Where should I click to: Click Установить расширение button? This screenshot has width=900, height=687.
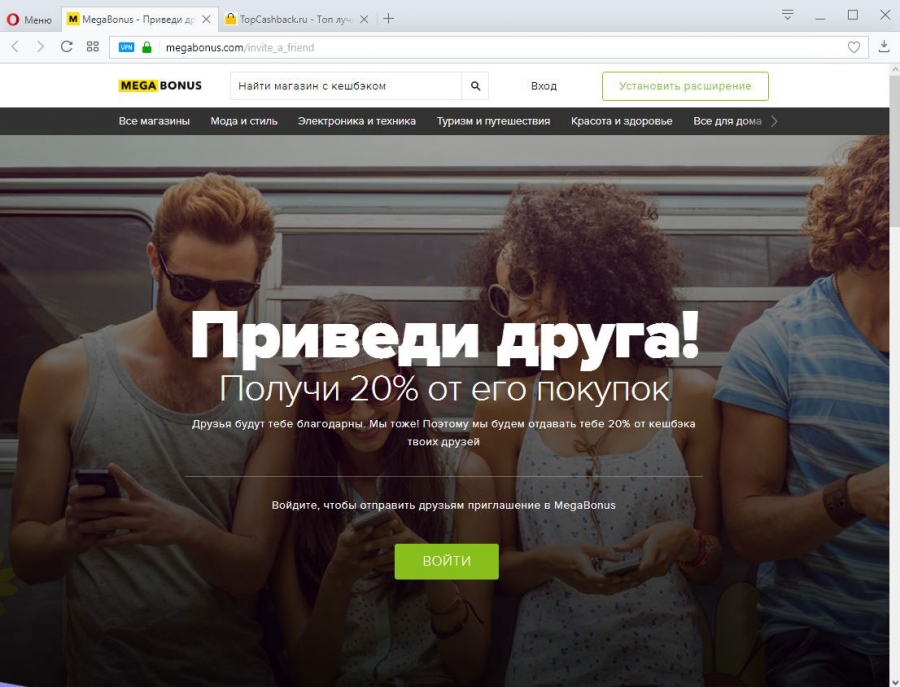[685, 86]
